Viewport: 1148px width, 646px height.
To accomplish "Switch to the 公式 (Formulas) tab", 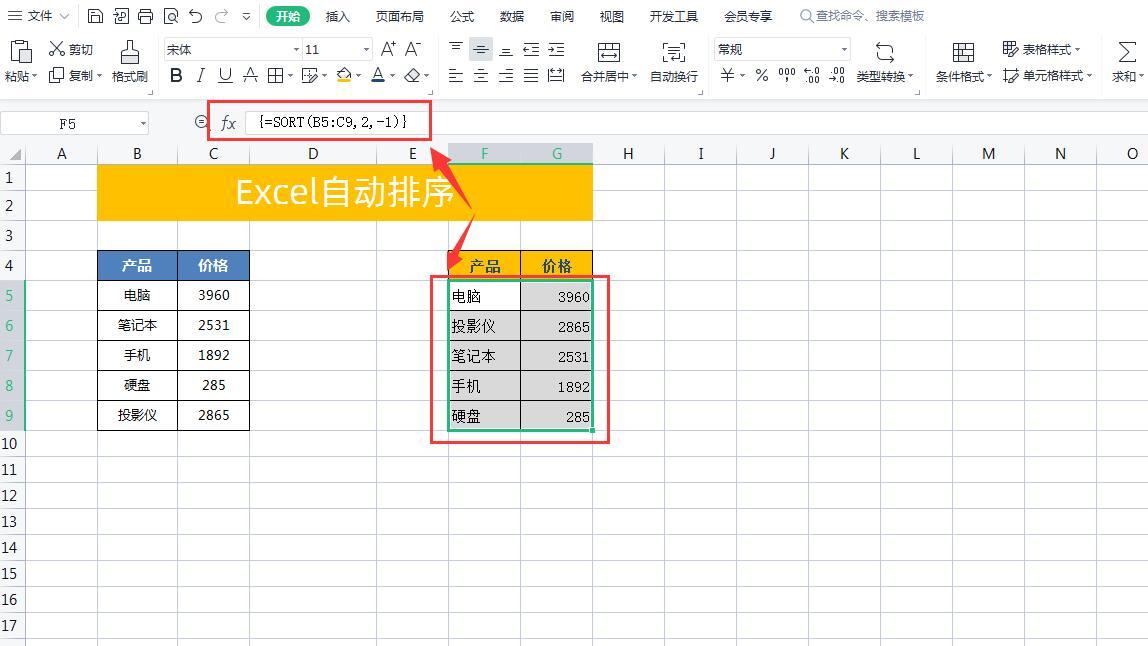I will (463, 15).
